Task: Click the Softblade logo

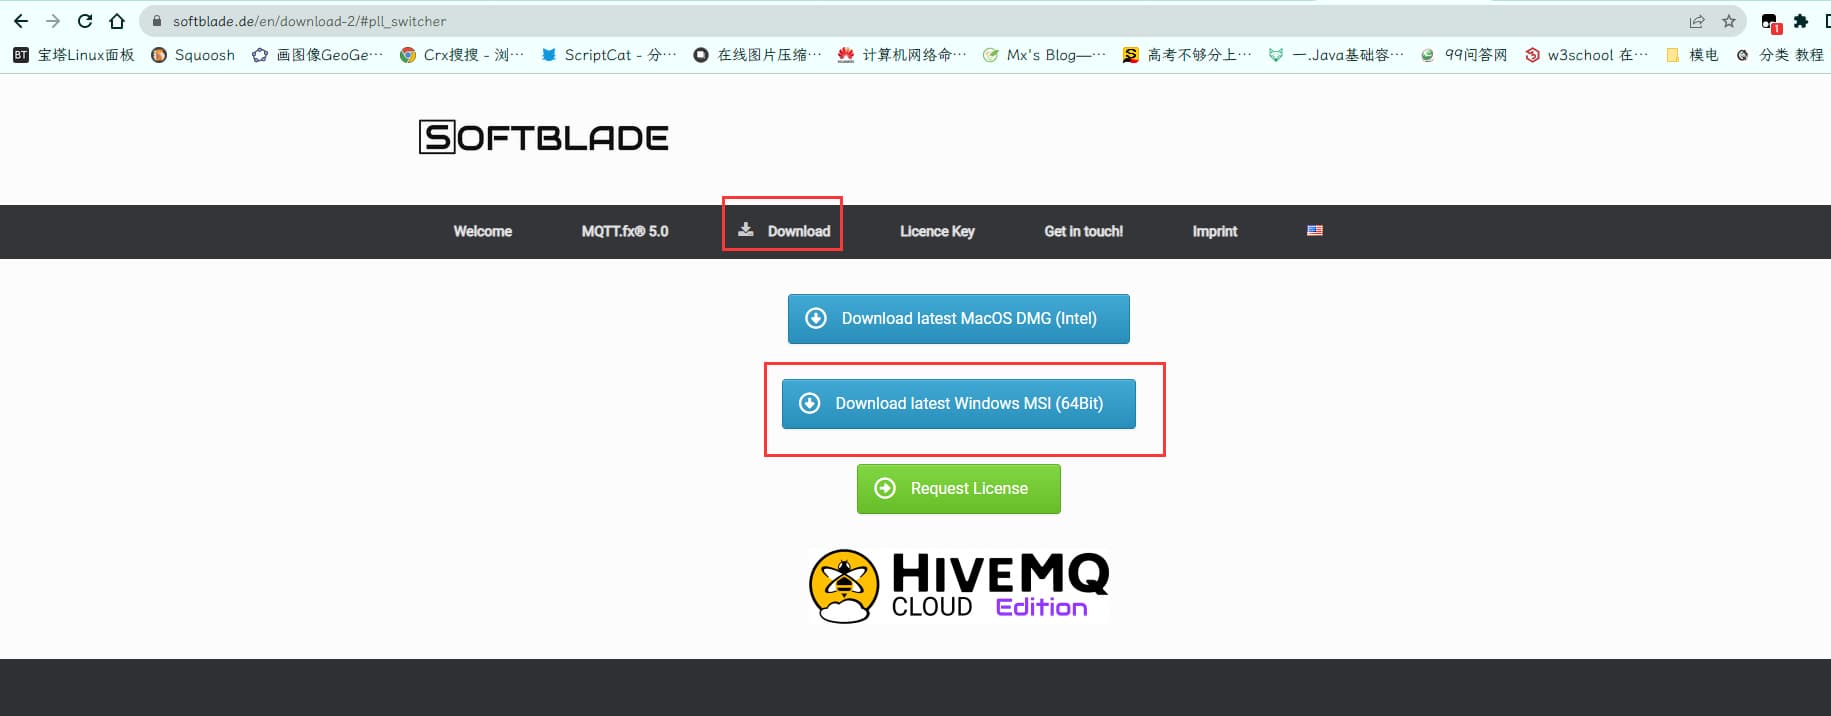Action: 543,137
